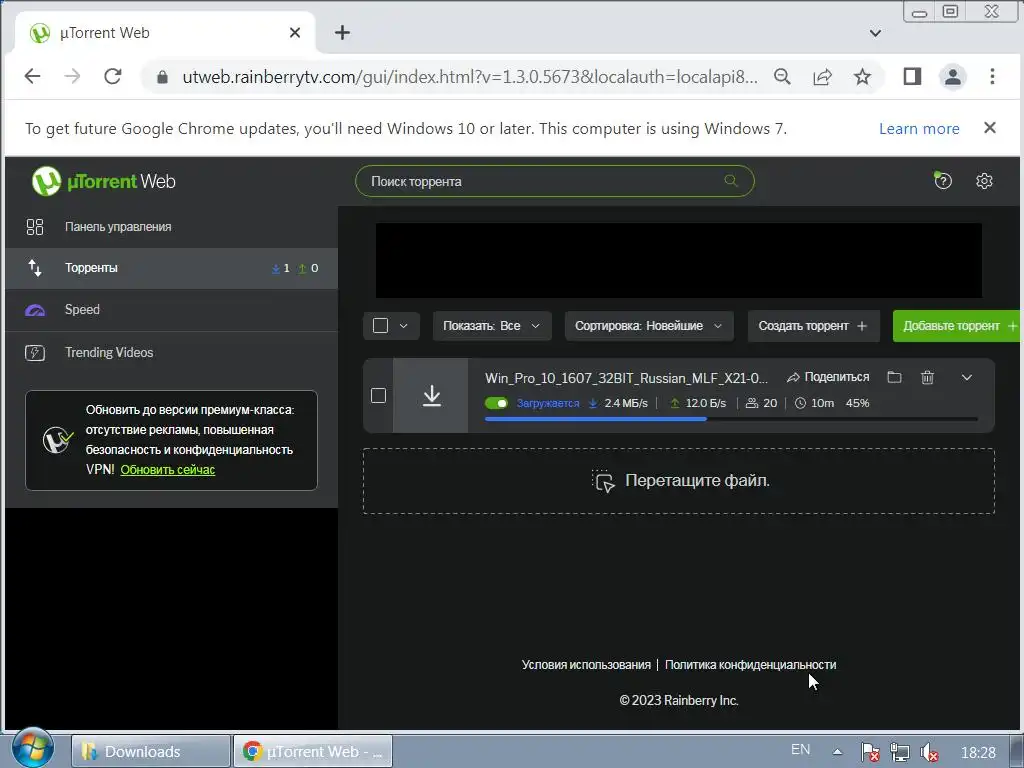The image size is (1024, 768).
Task: Click the share page icon in the address bar
Action: [822, 76]
